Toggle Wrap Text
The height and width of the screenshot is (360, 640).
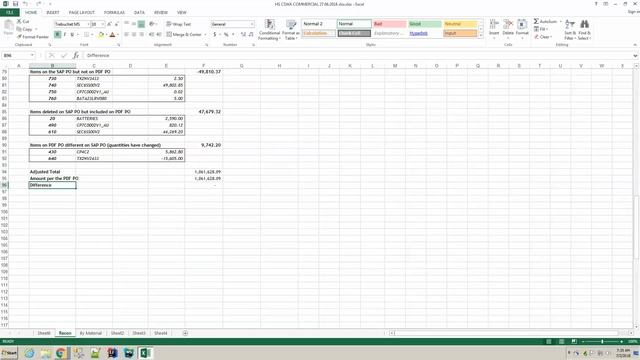pos(179,24)
